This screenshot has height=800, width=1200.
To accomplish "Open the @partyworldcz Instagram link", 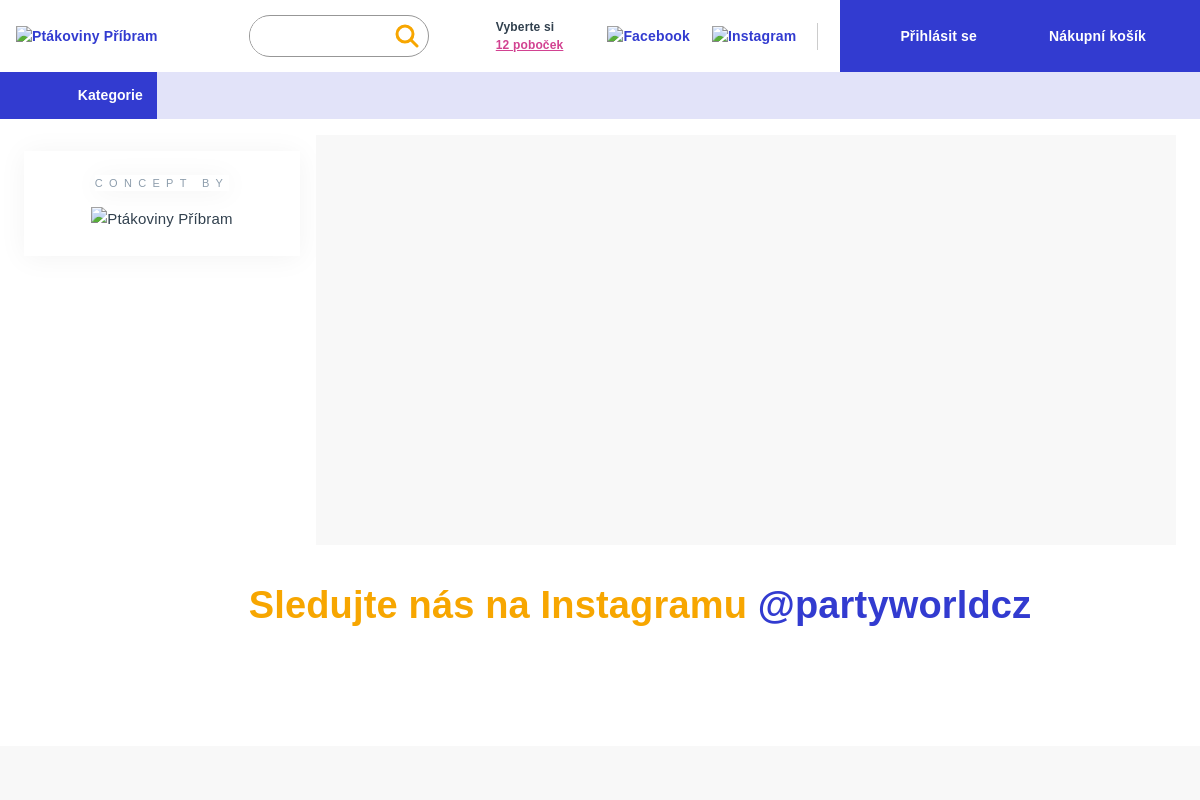I will click(x=894, y=605).
